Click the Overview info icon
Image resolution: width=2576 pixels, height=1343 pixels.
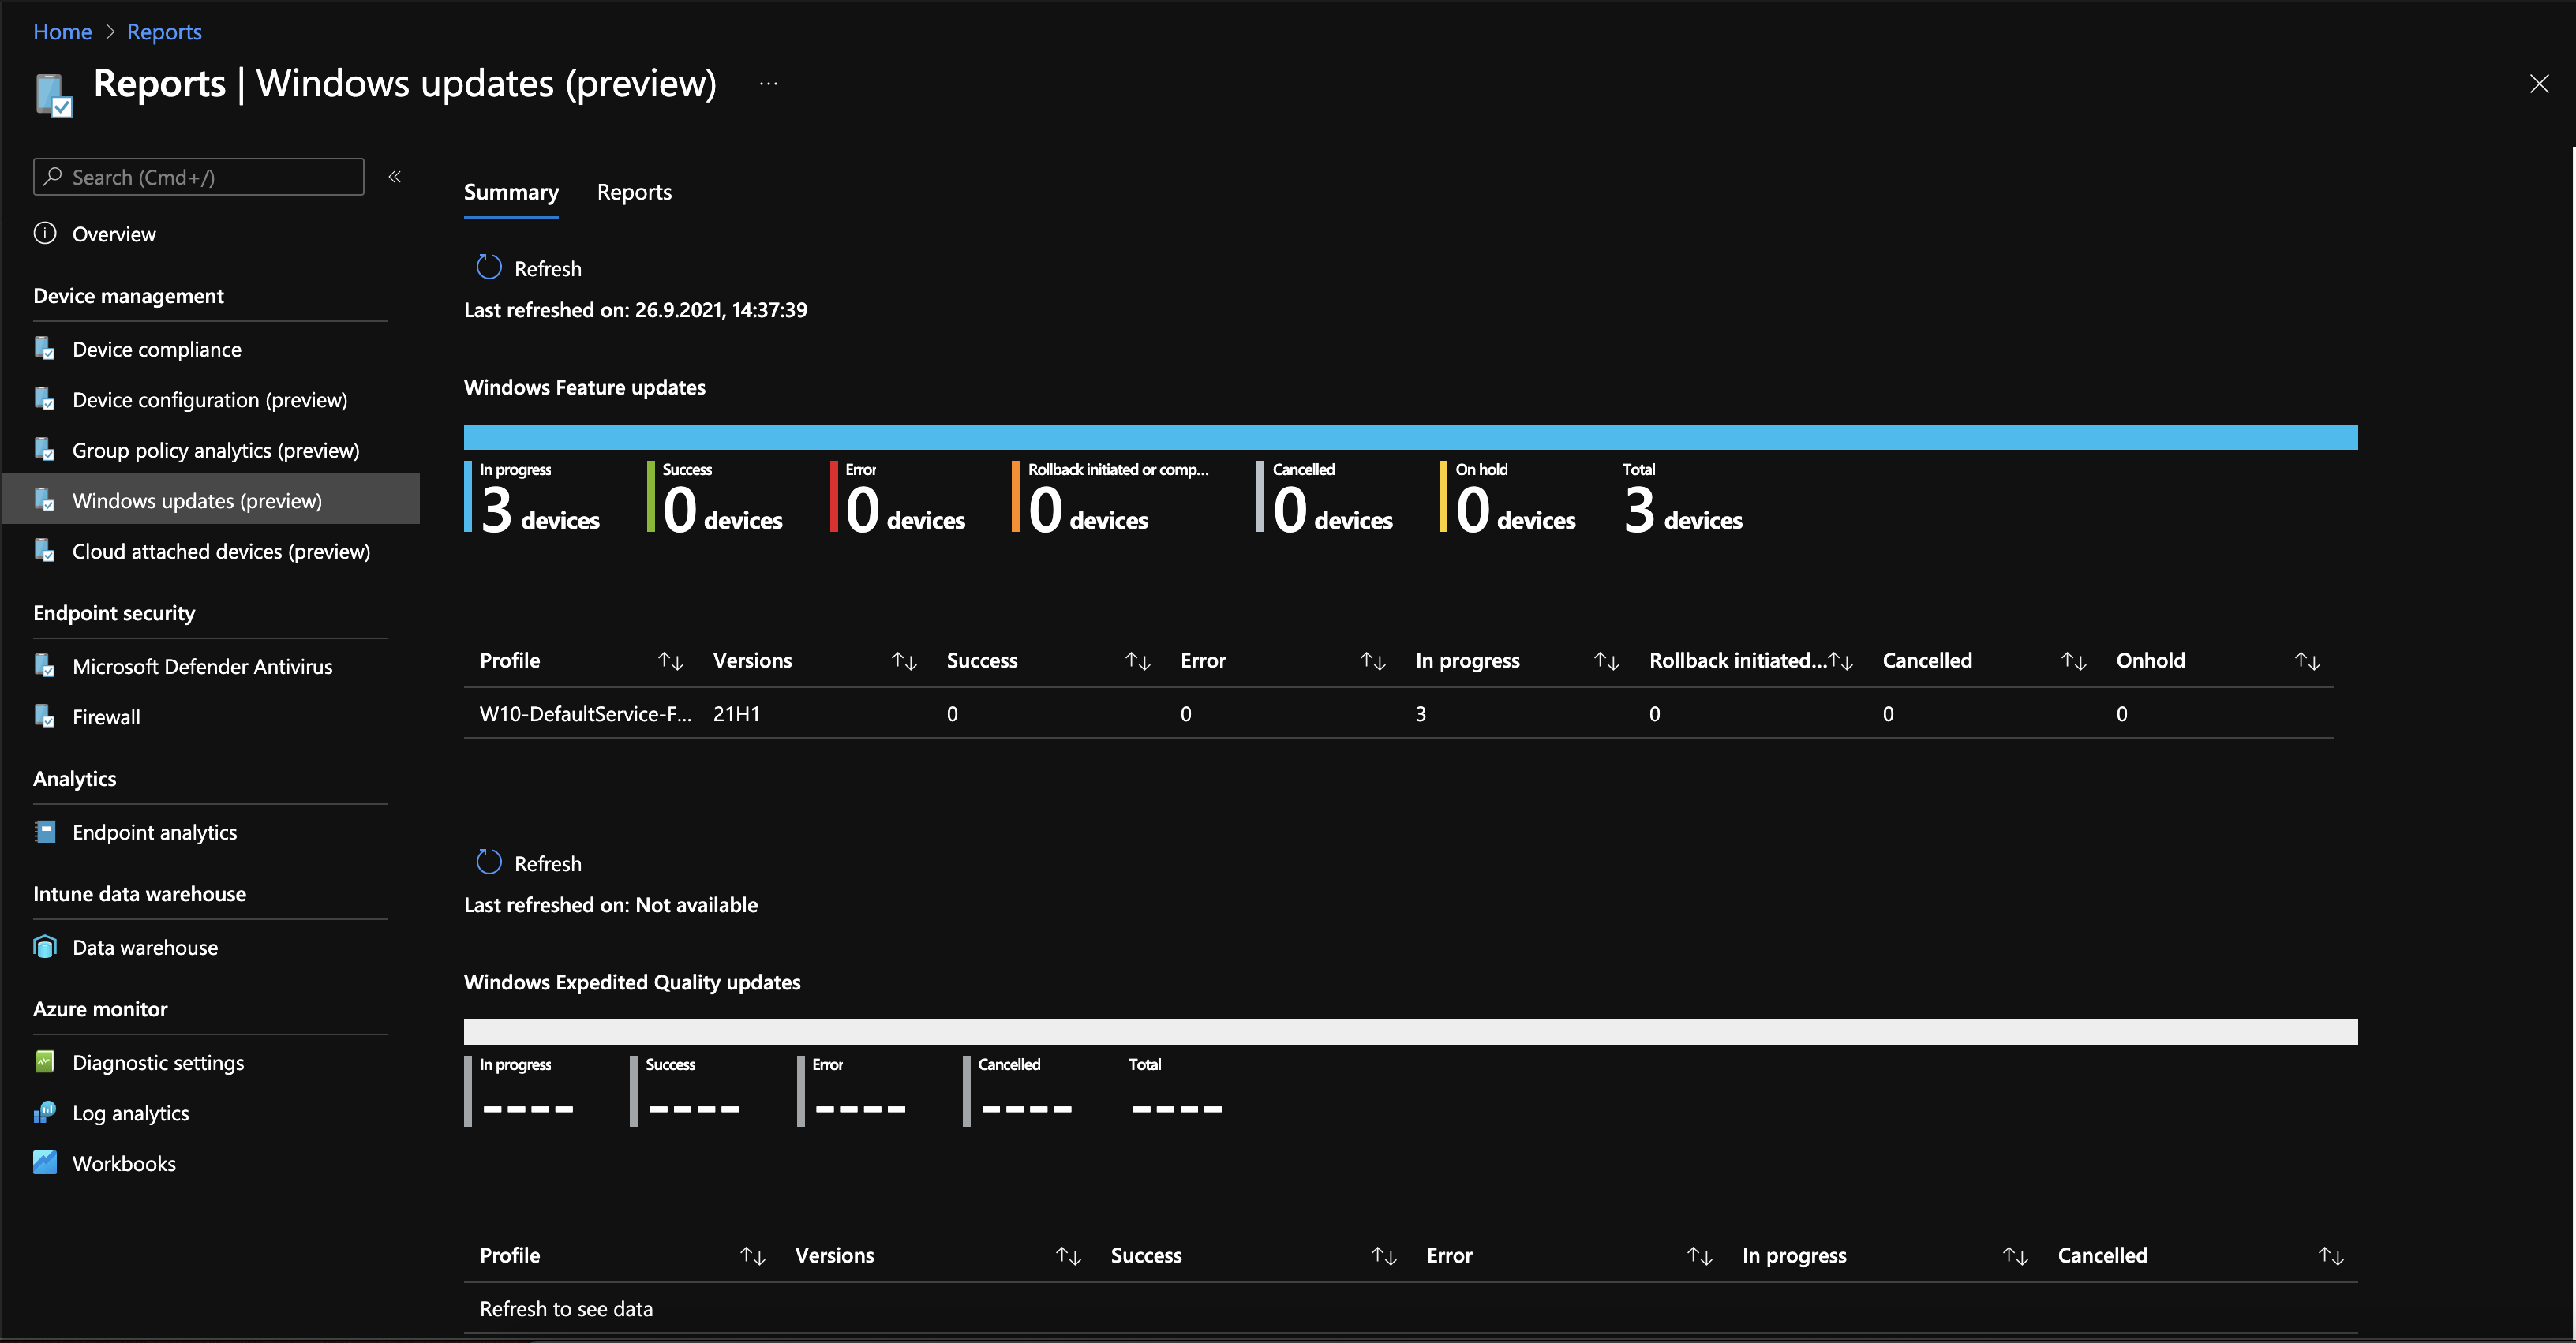point(45,234)
